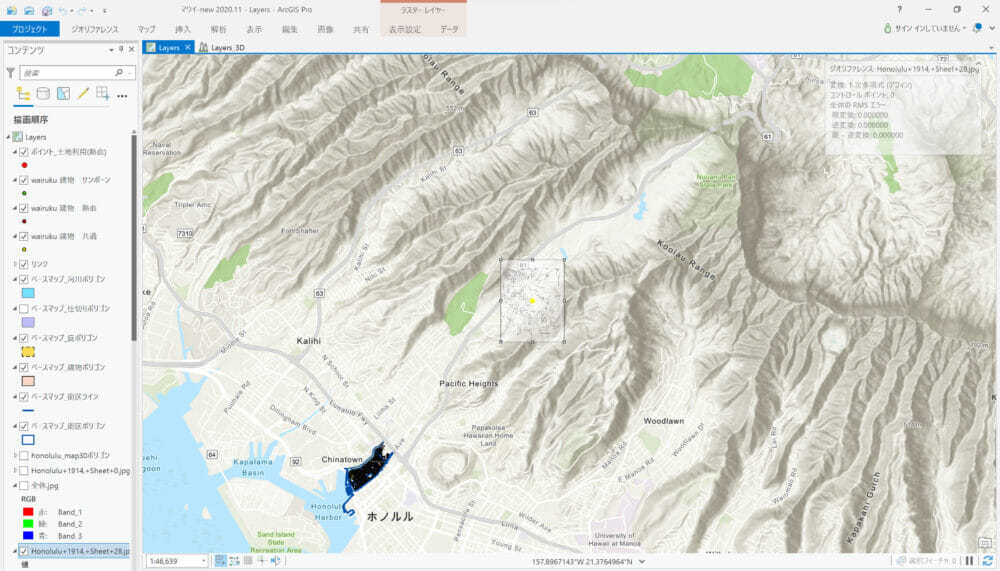Open the 画像 ribbon tab
The image size is (1000, 571).
tap(325, 29)
